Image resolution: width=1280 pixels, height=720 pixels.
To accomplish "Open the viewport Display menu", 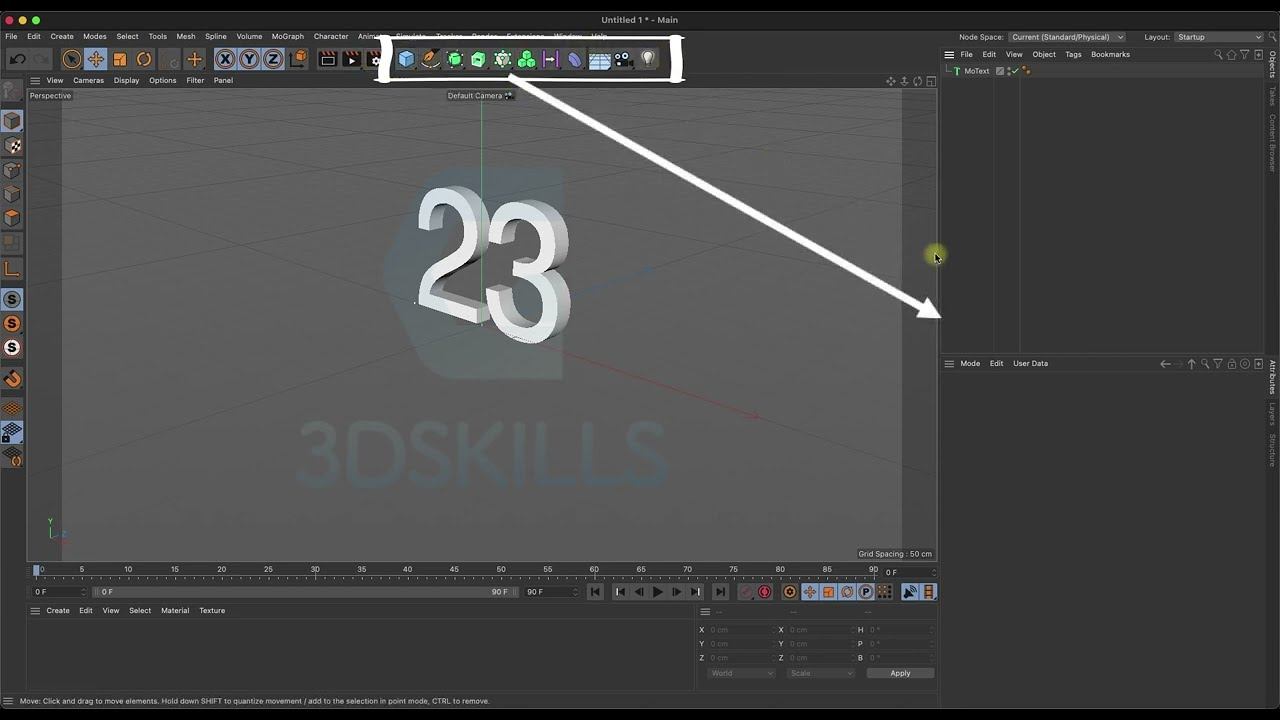I will pos(126,80).
